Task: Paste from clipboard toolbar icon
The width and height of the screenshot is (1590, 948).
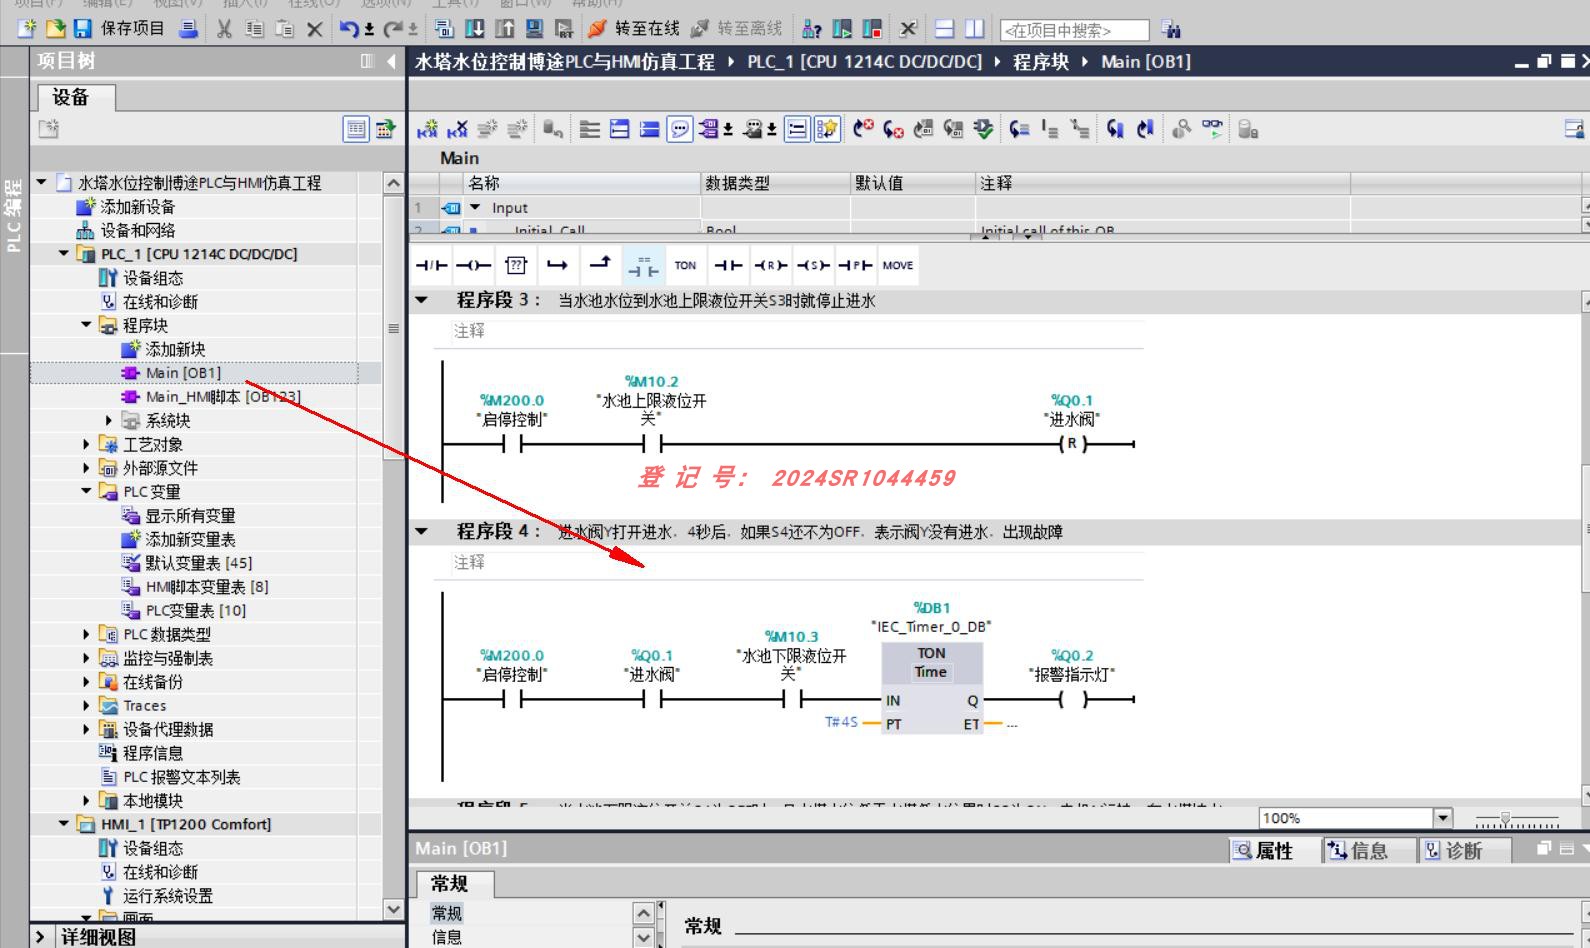Action: pyautogui.click(x=284, y=29)
